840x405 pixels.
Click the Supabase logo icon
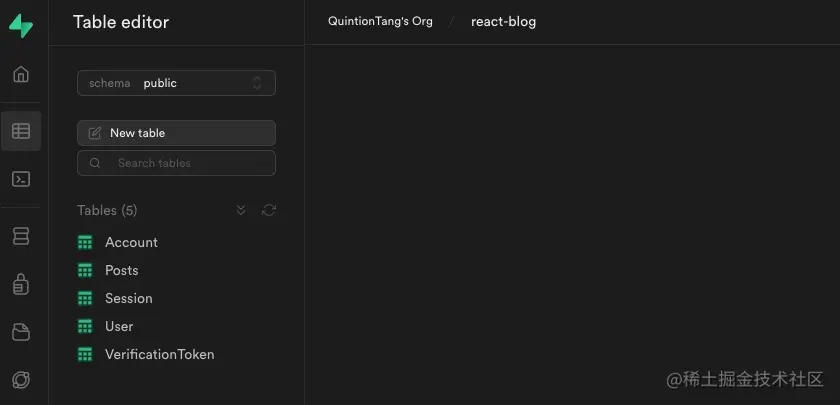pos(21,26)
